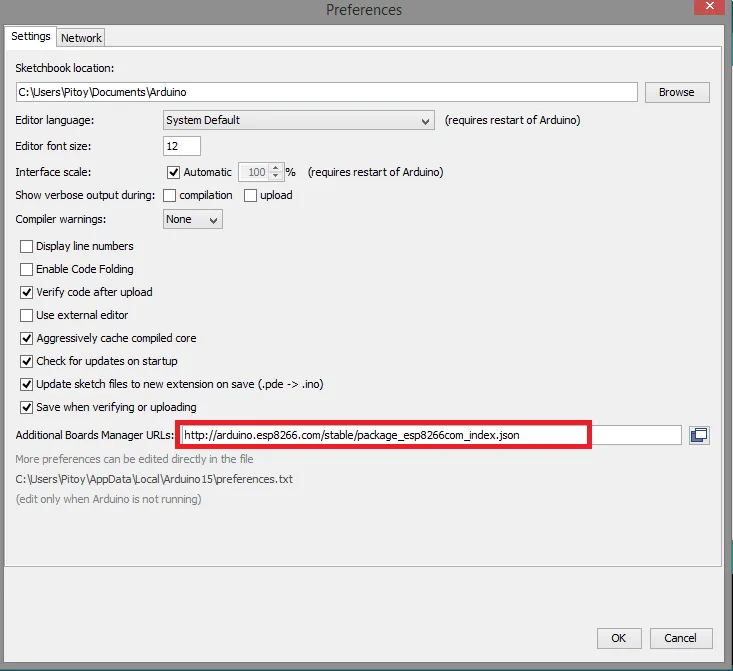Click the Sketchbook location path field
This screenshot has height=671, width=733.
point(327,92)
